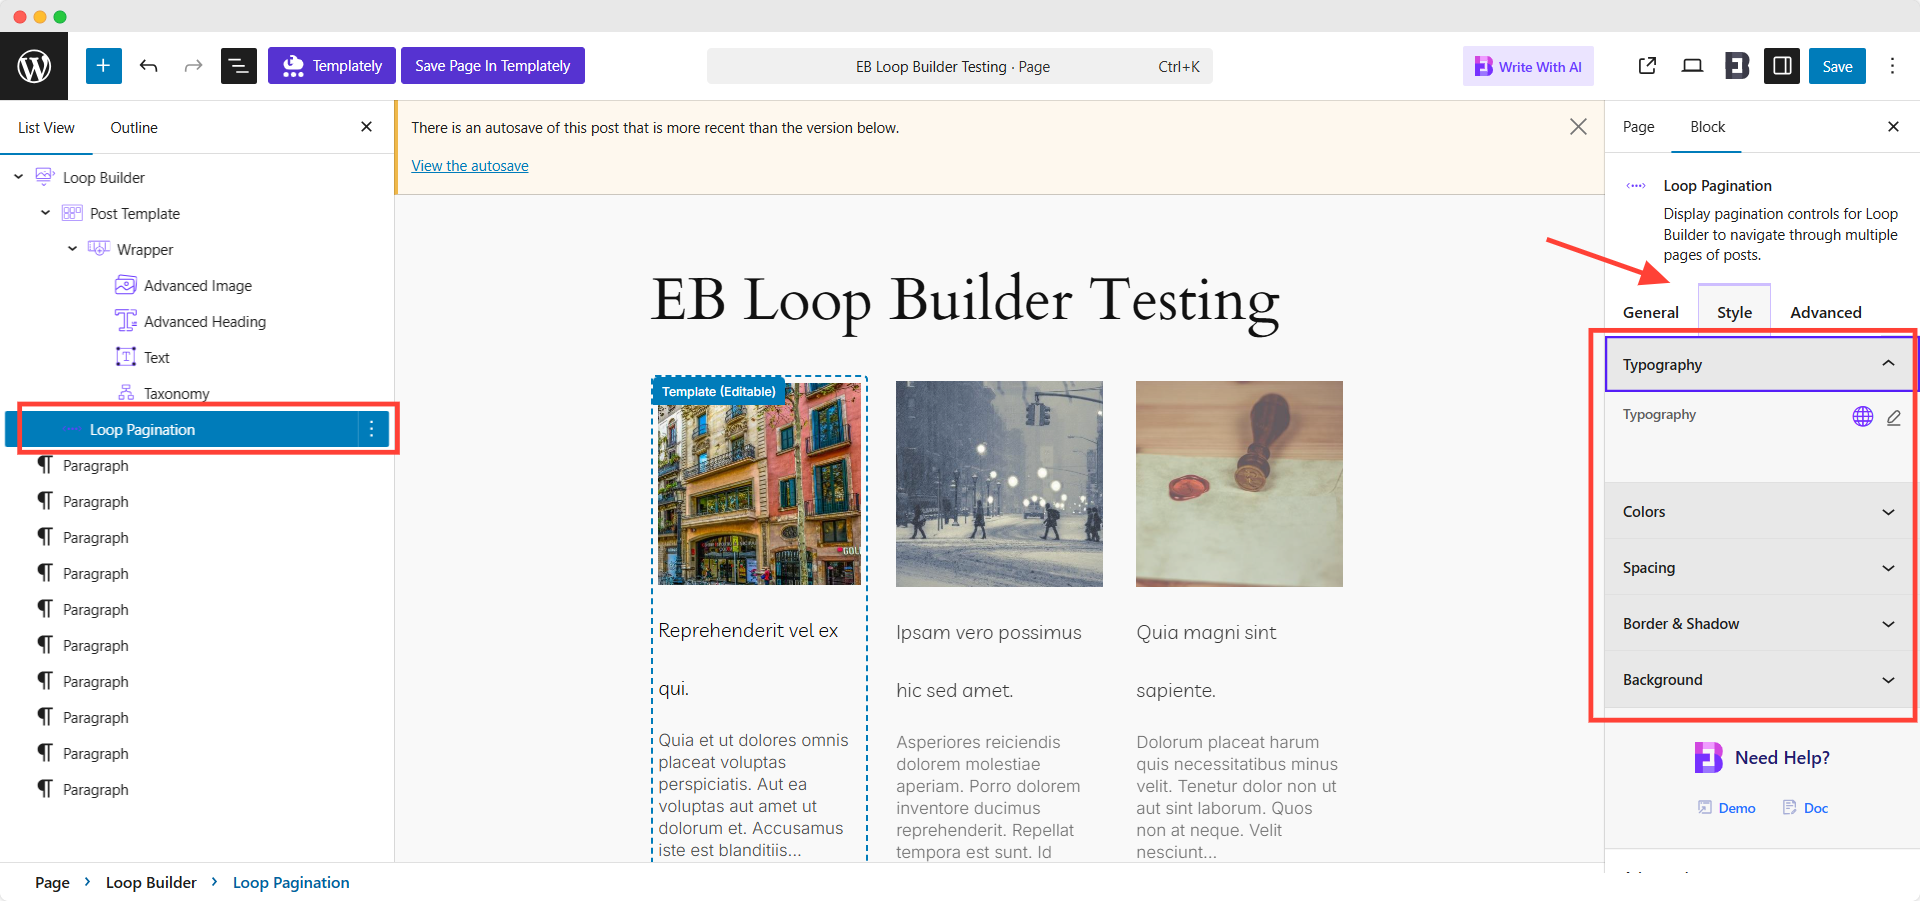Switch to Block settings tab
The height and width of the screenshot is (901, 1920).
pyautogui.click(x=1707, y=127)
